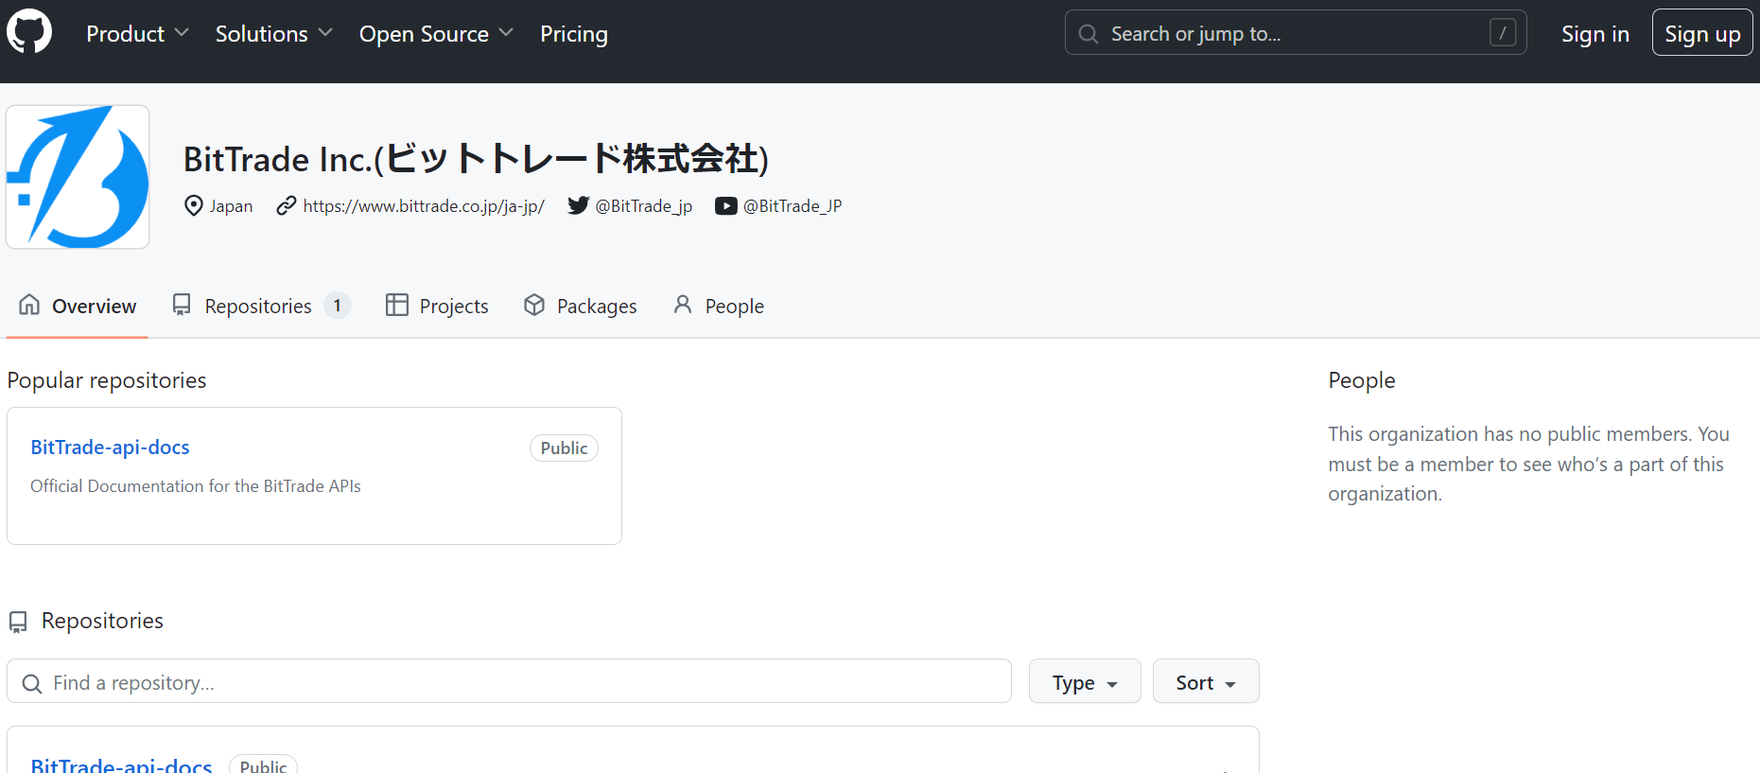Click the Sign up button

point(1702,34)
